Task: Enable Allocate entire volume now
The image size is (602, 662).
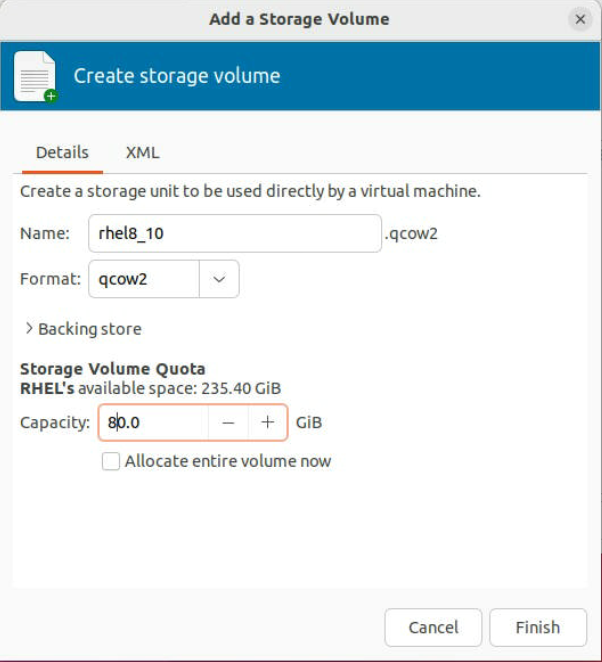Action: pos(111,461)
